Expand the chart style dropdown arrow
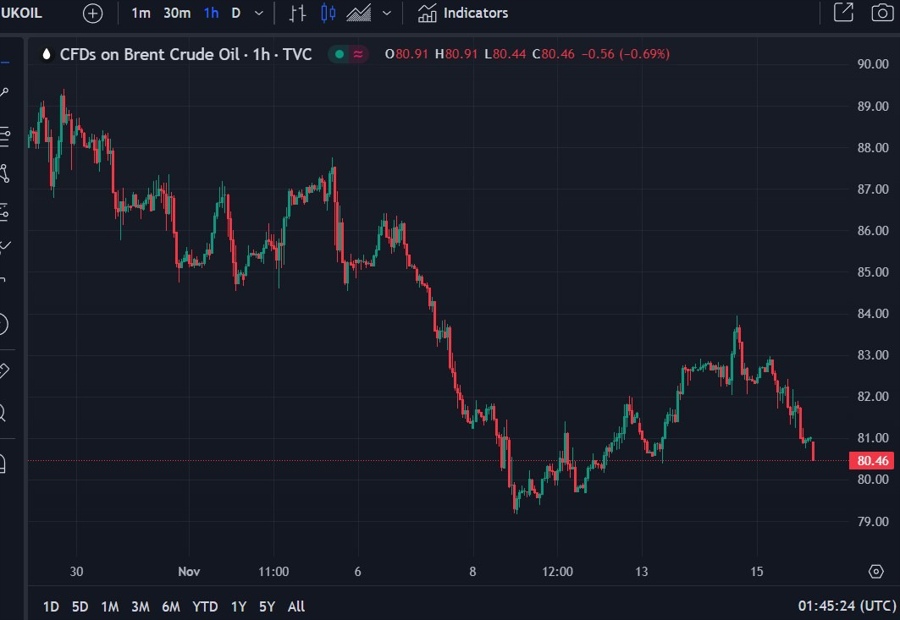 pos(387,13)
